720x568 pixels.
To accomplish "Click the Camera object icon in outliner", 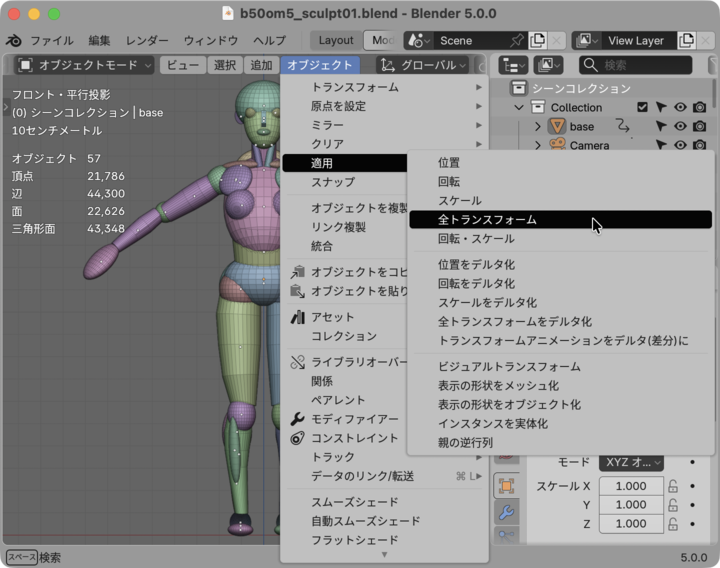I will pos(557,145).
